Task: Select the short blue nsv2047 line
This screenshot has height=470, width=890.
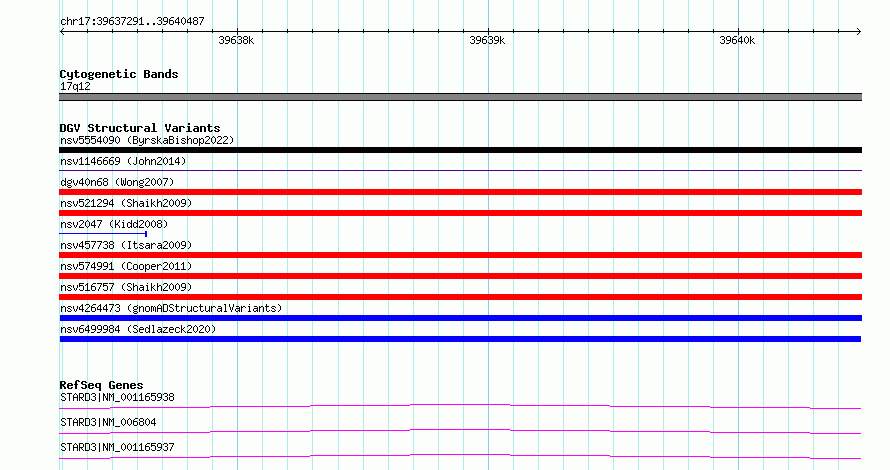Action: [x=103, y=233]
